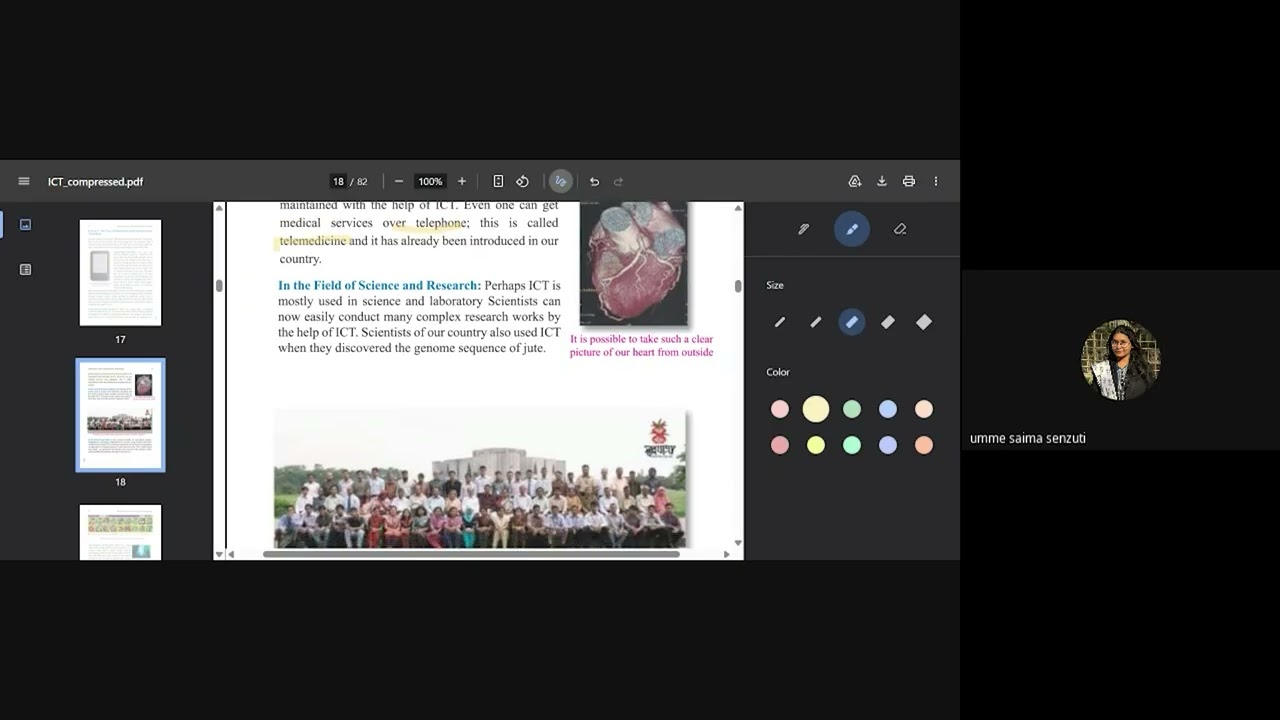1280x720 pixels.
Task: Choose the largest highlighter size
Action: (924, 322)
